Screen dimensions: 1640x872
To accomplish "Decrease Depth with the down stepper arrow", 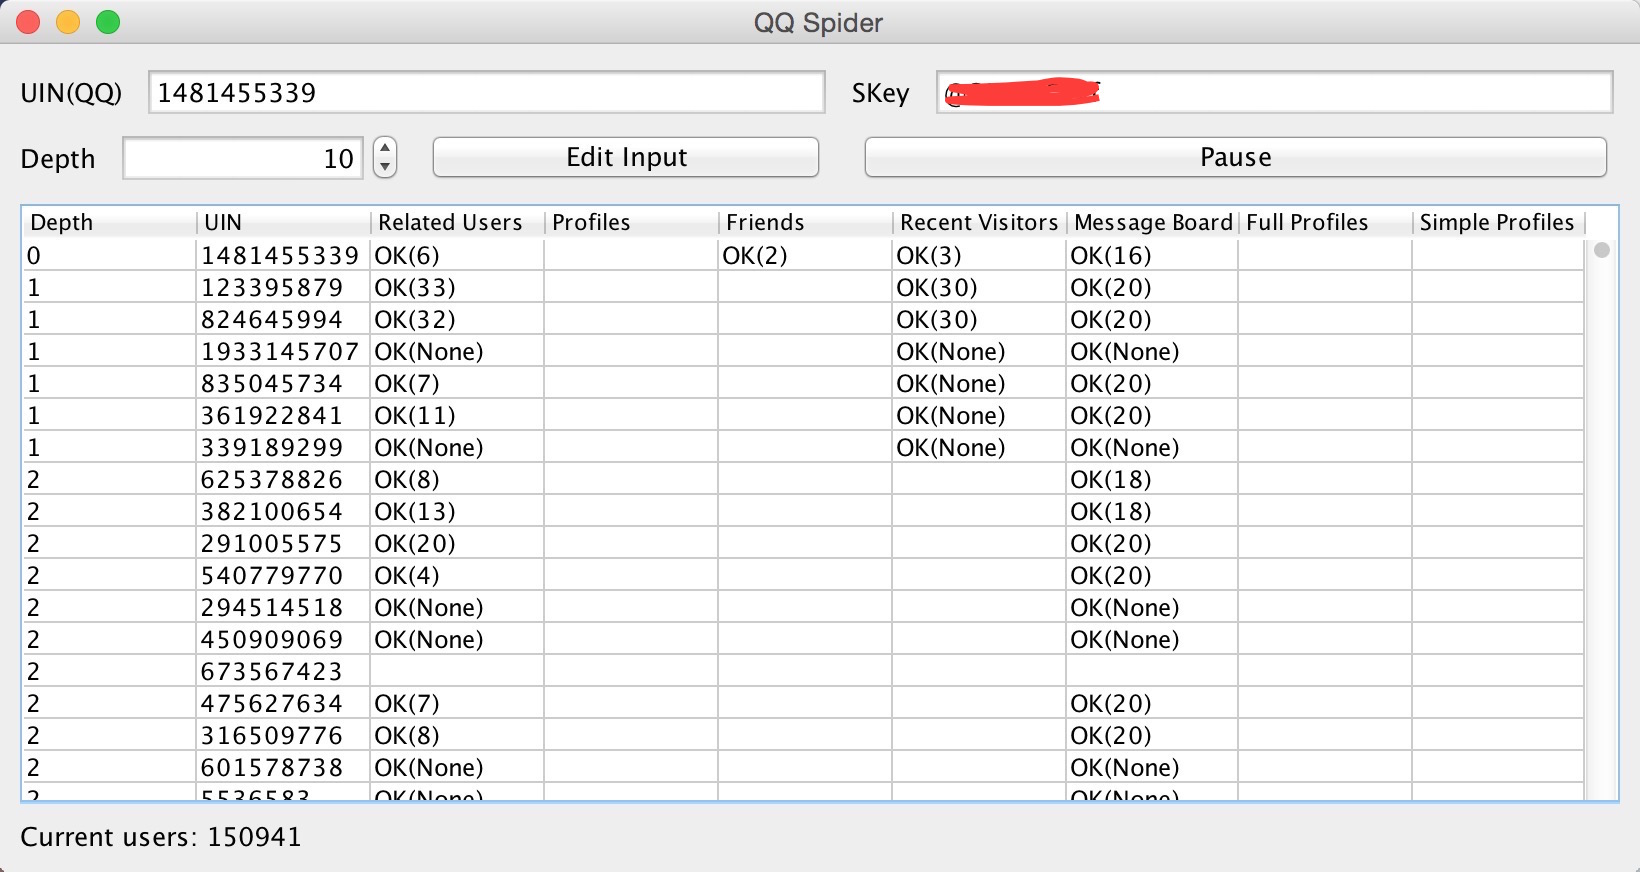I will [x=385, y=168].
